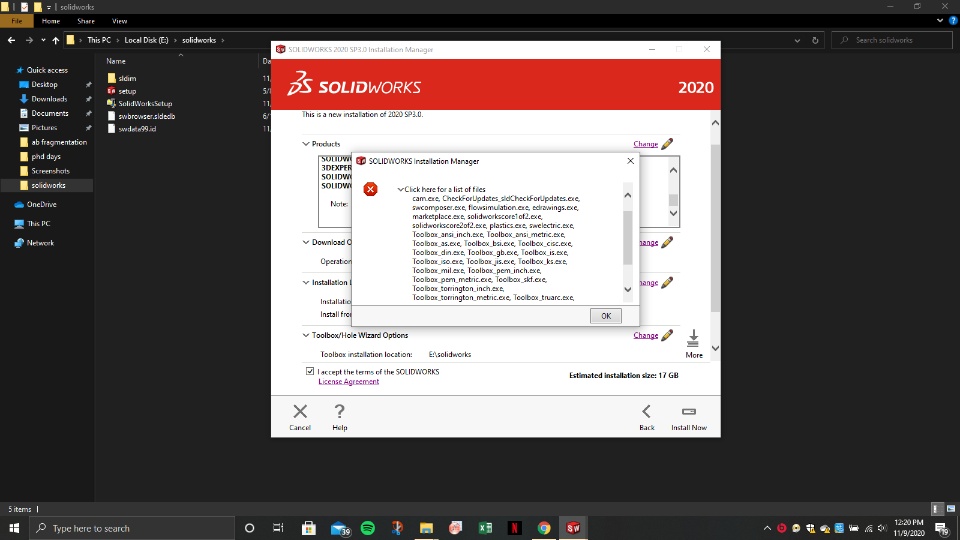Expand the Explorer ribbon chevron
This screenshot has height=540, width=960.
(940, 21)
